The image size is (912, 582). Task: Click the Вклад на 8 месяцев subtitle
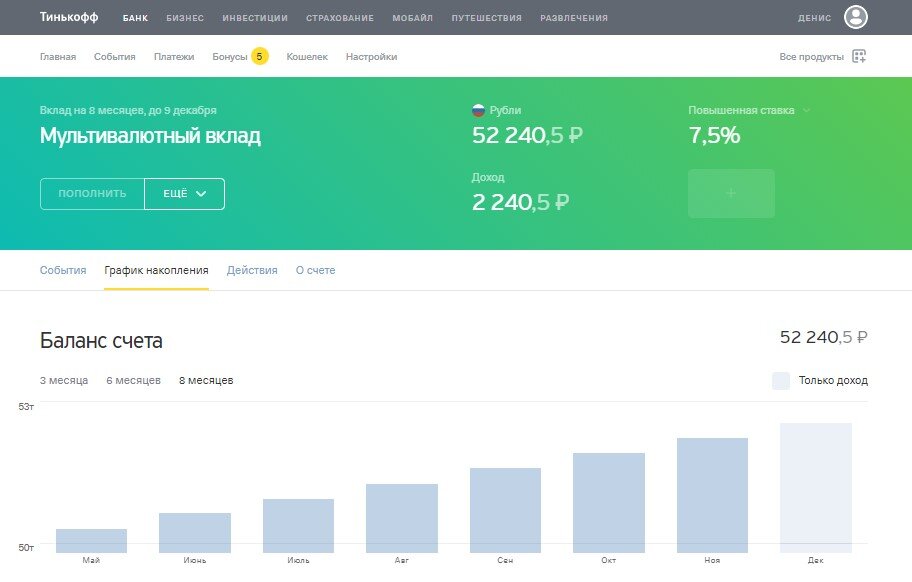pyautogui.click(x=128, y=110)
